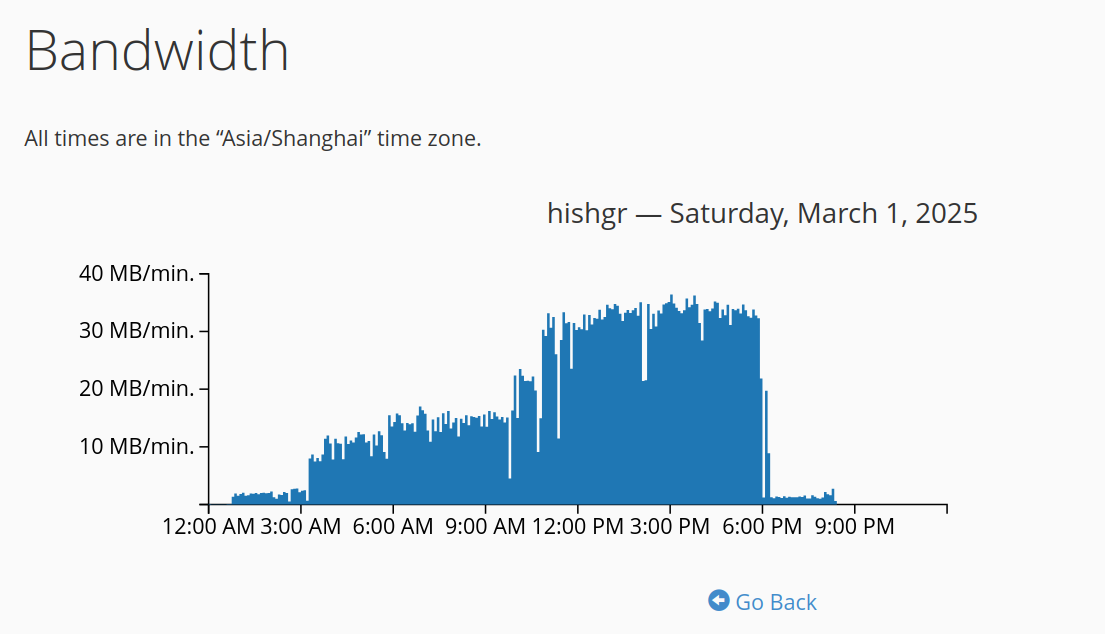Viewport: 1105px width, 634px height.
Task: Click the chart title hishgr Saturday, March 1, 2025
Action: click(762, 213)
